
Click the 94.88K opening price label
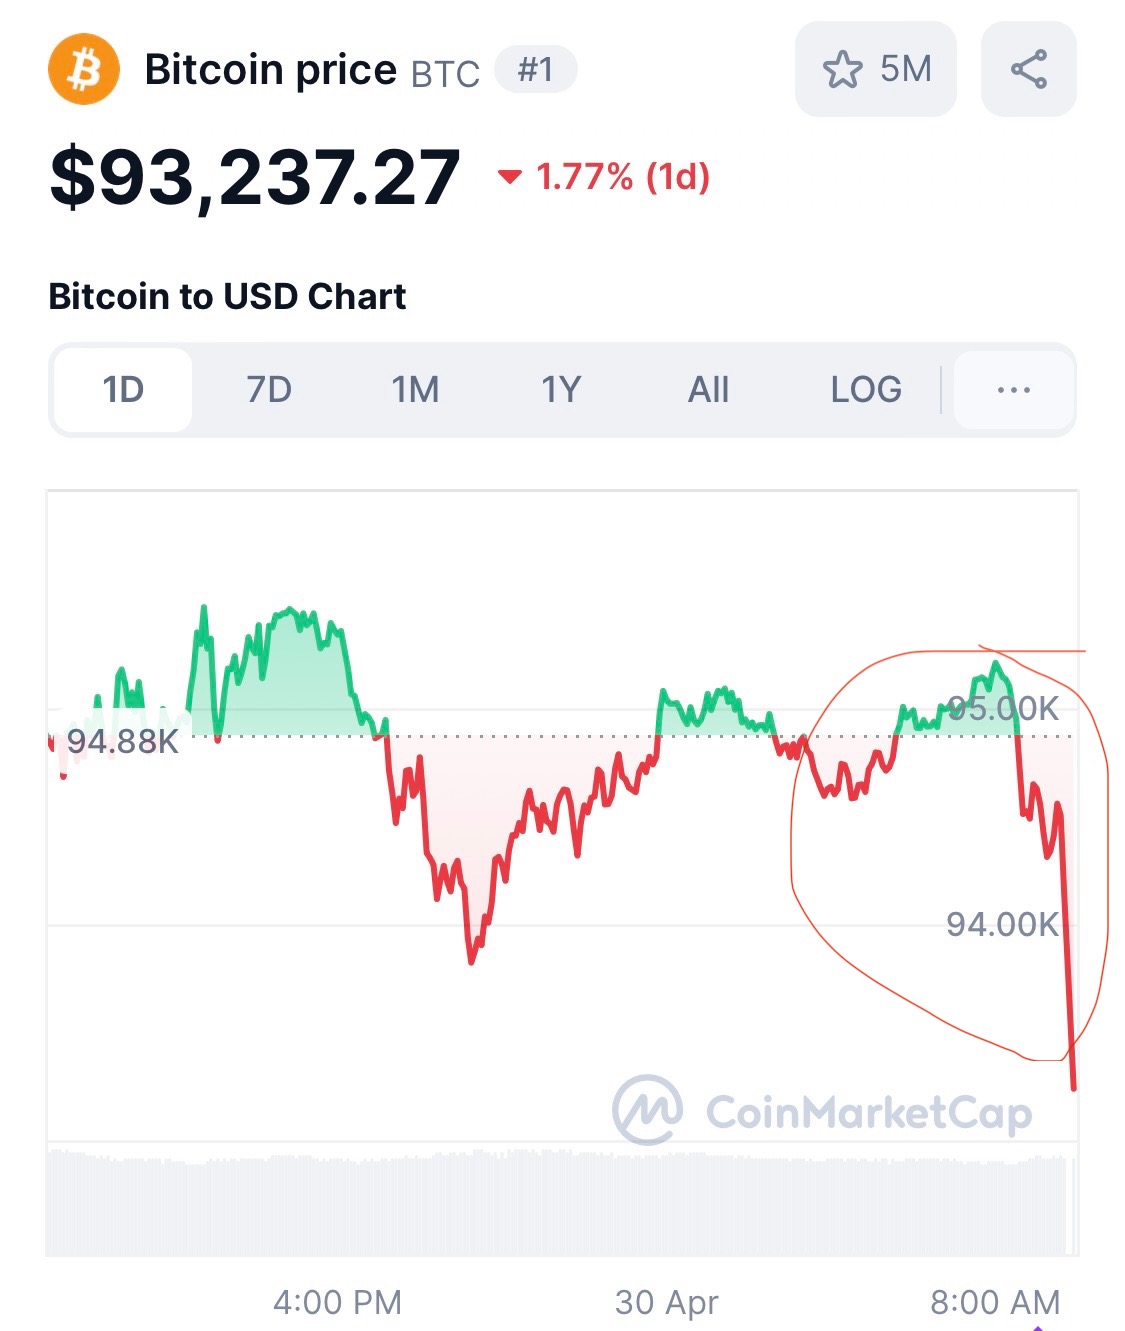(122, 742)
